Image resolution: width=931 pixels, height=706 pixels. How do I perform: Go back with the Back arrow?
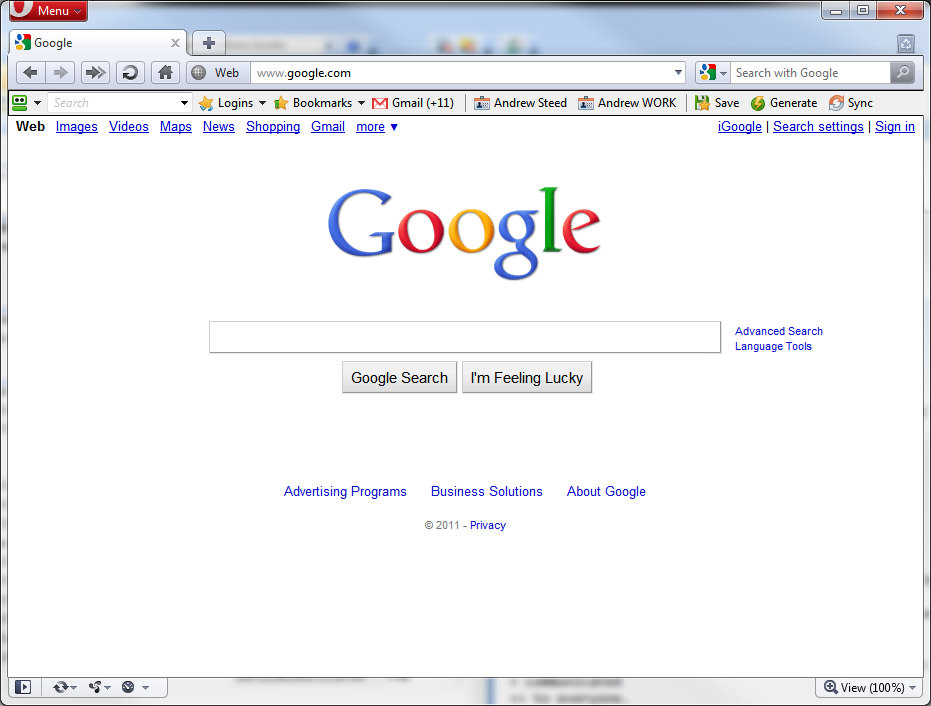pyautogui.click(x=30, y=73)
